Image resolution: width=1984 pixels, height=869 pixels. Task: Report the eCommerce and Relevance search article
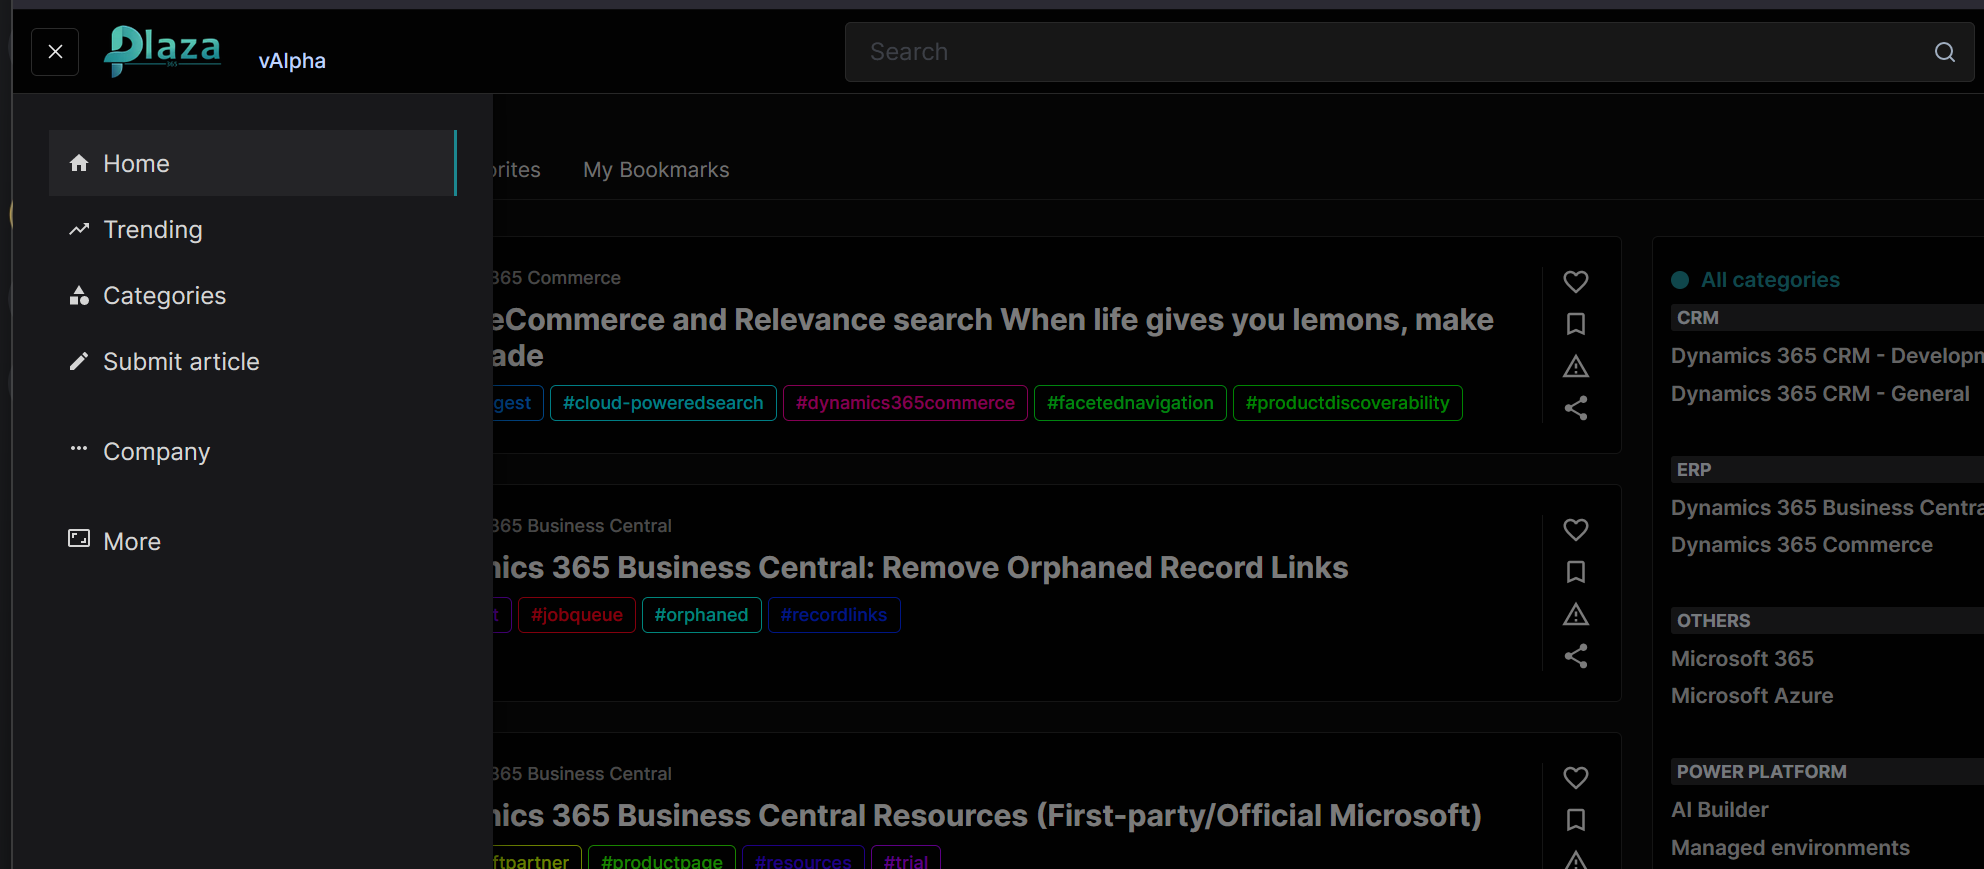pos(1576,366)
